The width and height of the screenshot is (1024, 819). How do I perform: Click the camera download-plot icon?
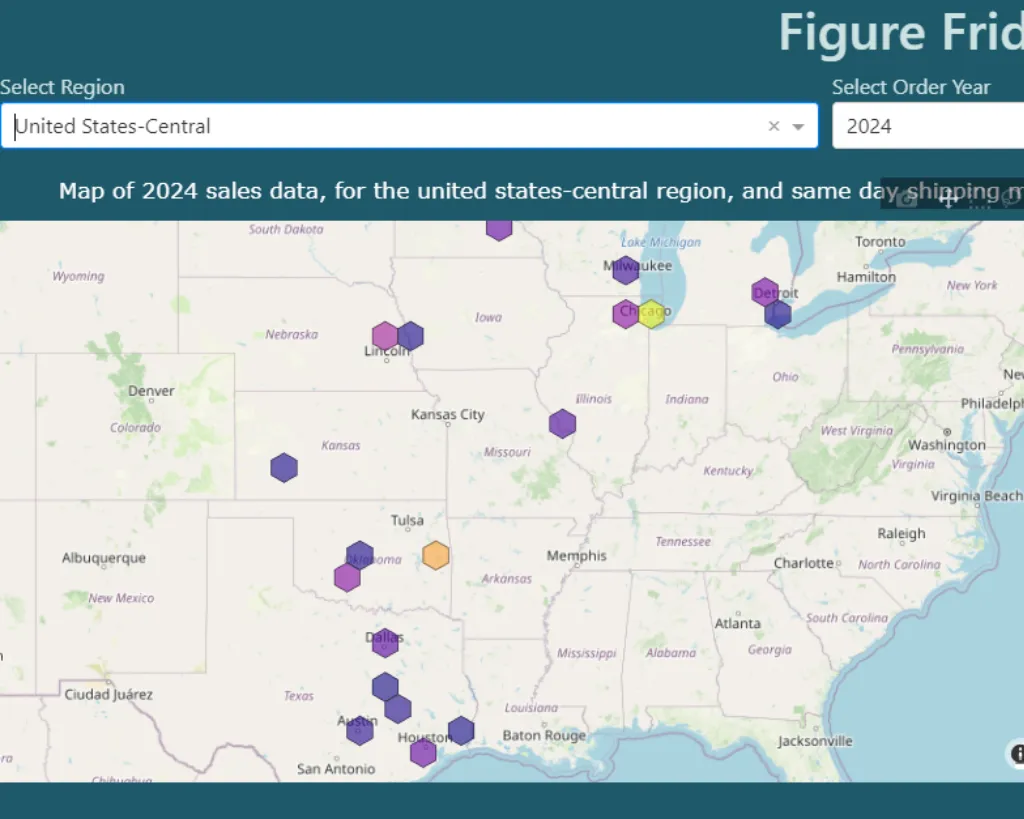(907, 198)
